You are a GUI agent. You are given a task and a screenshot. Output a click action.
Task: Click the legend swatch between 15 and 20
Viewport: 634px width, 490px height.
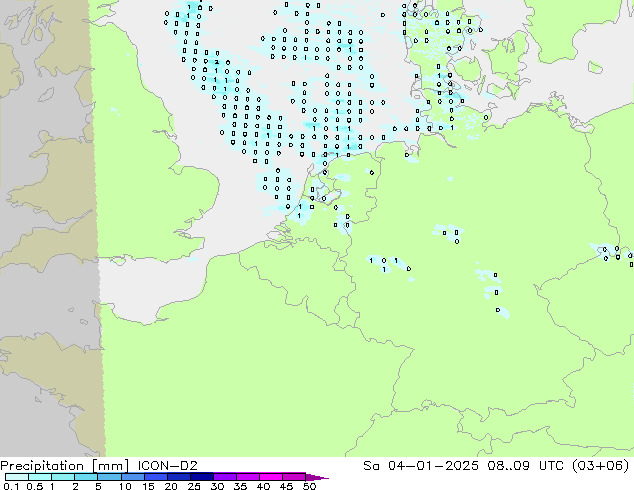[x=155, y=477]
